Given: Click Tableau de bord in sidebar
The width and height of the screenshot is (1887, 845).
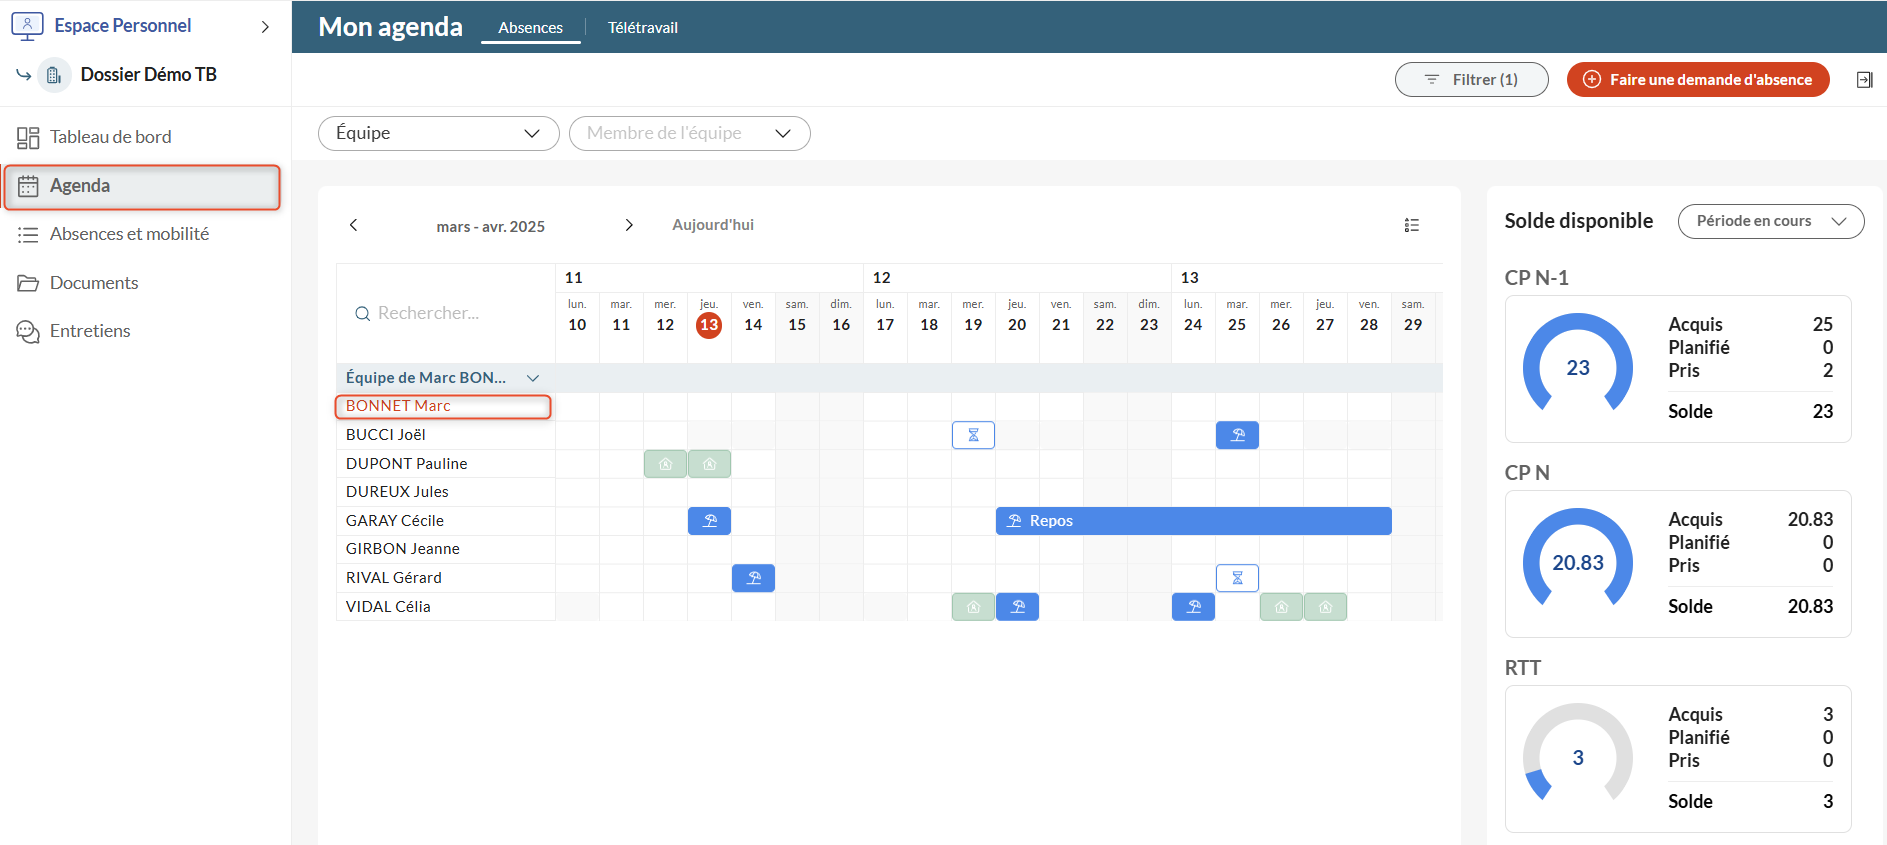Looking at the screenshot, I should coord(110,137).
